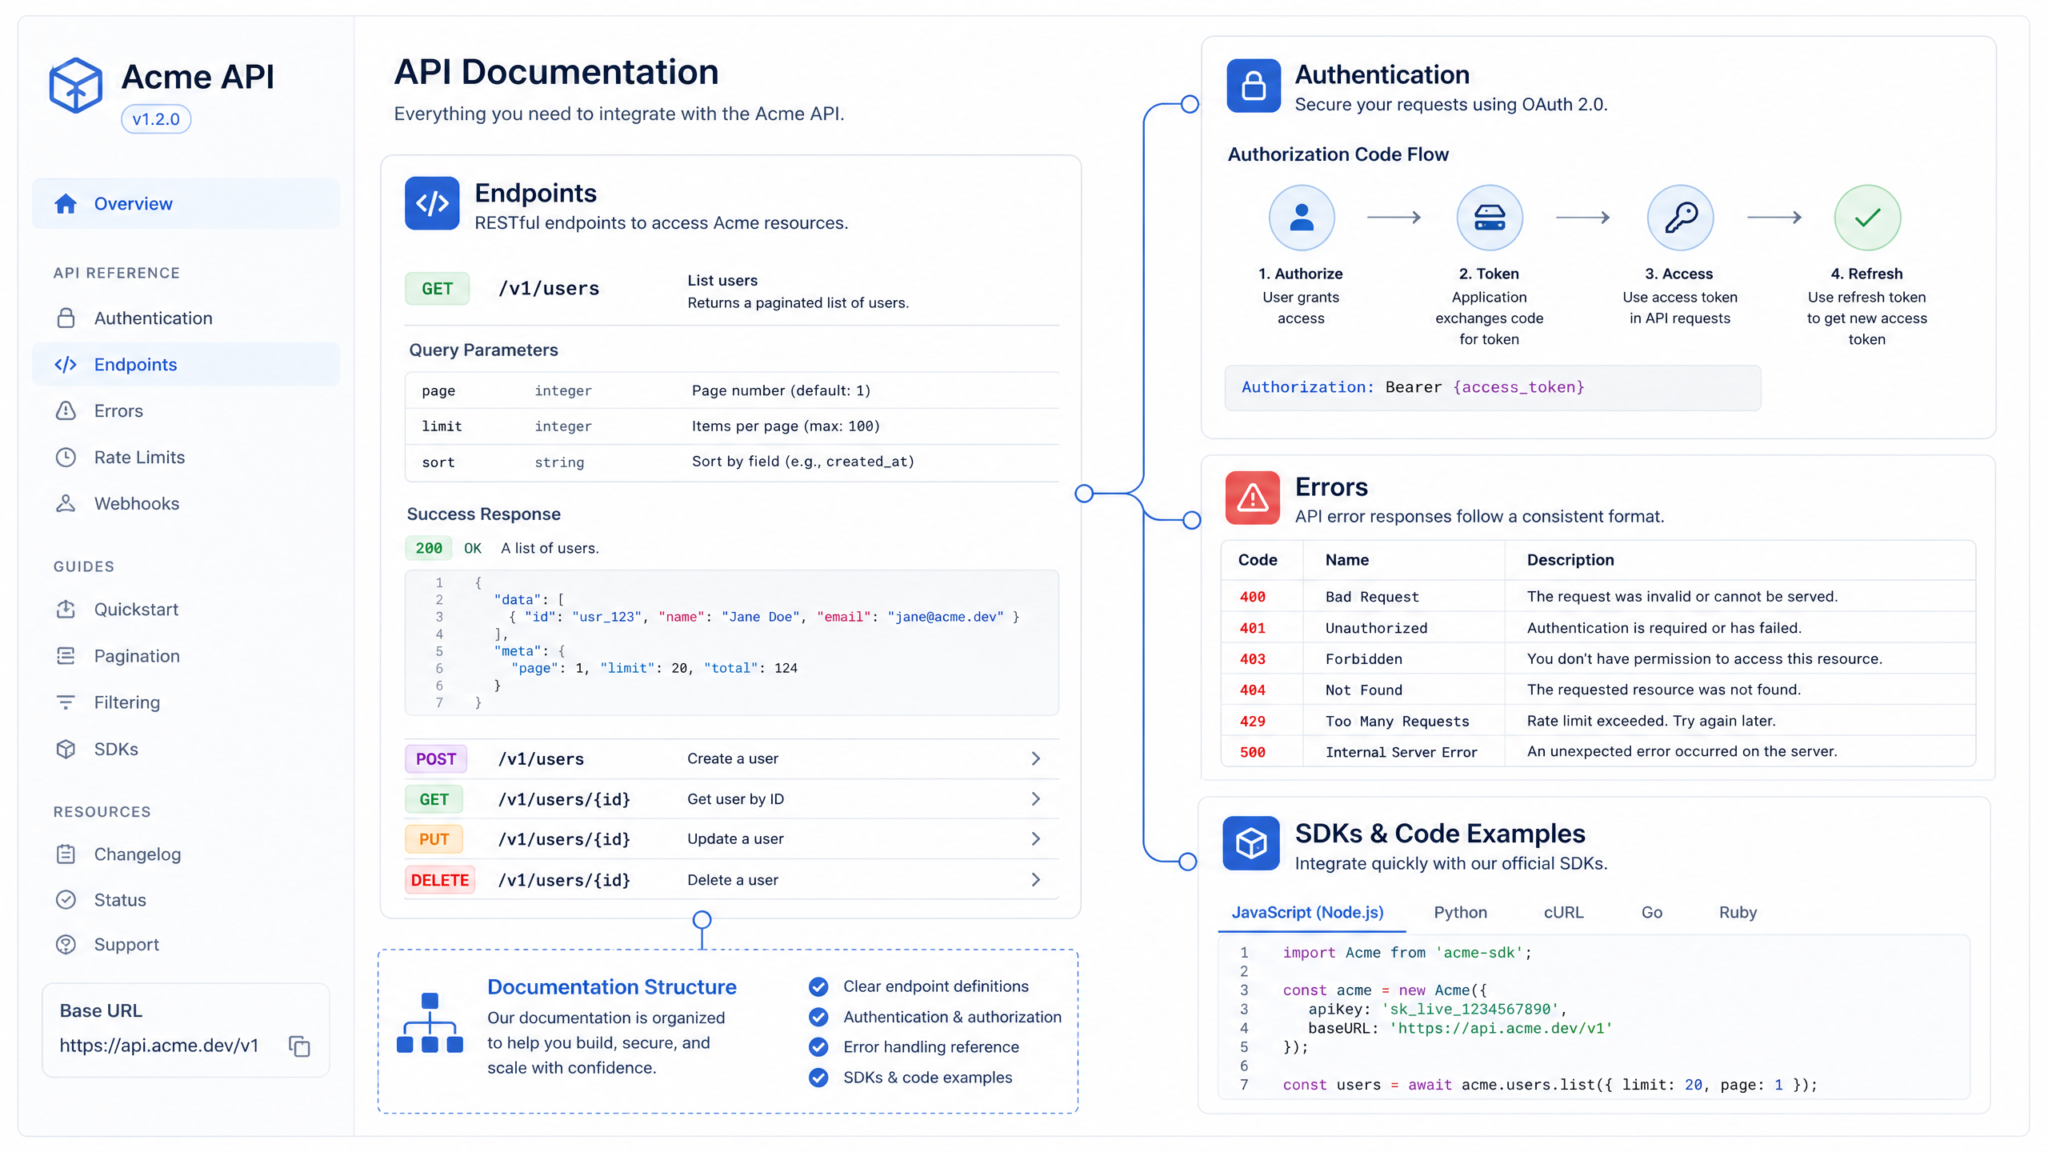Viewport: 2048px width, 1152px height.
Task: Expand the Delete a user row chevron
Action: tap(1036, 880)
